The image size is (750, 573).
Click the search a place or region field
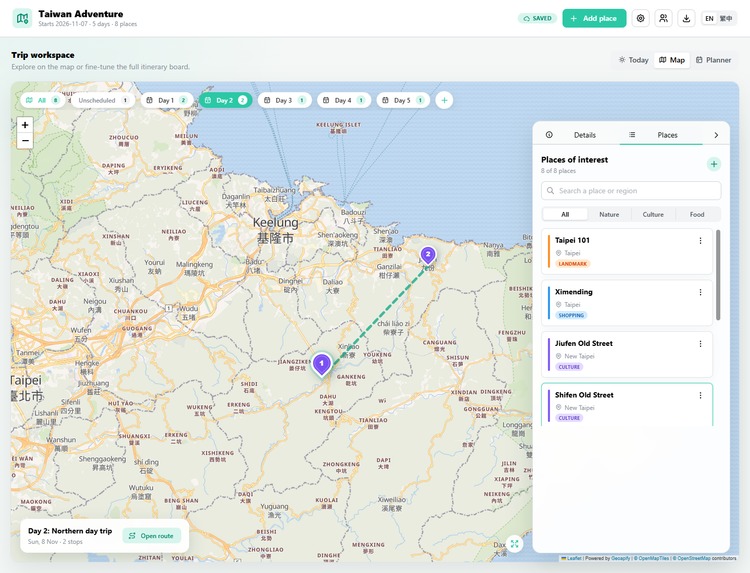point(631,190)
